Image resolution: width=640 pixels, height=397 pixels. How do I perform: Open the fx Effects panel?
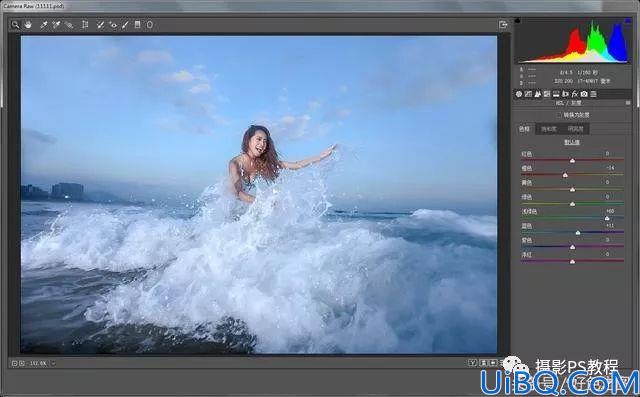point(575,94)
